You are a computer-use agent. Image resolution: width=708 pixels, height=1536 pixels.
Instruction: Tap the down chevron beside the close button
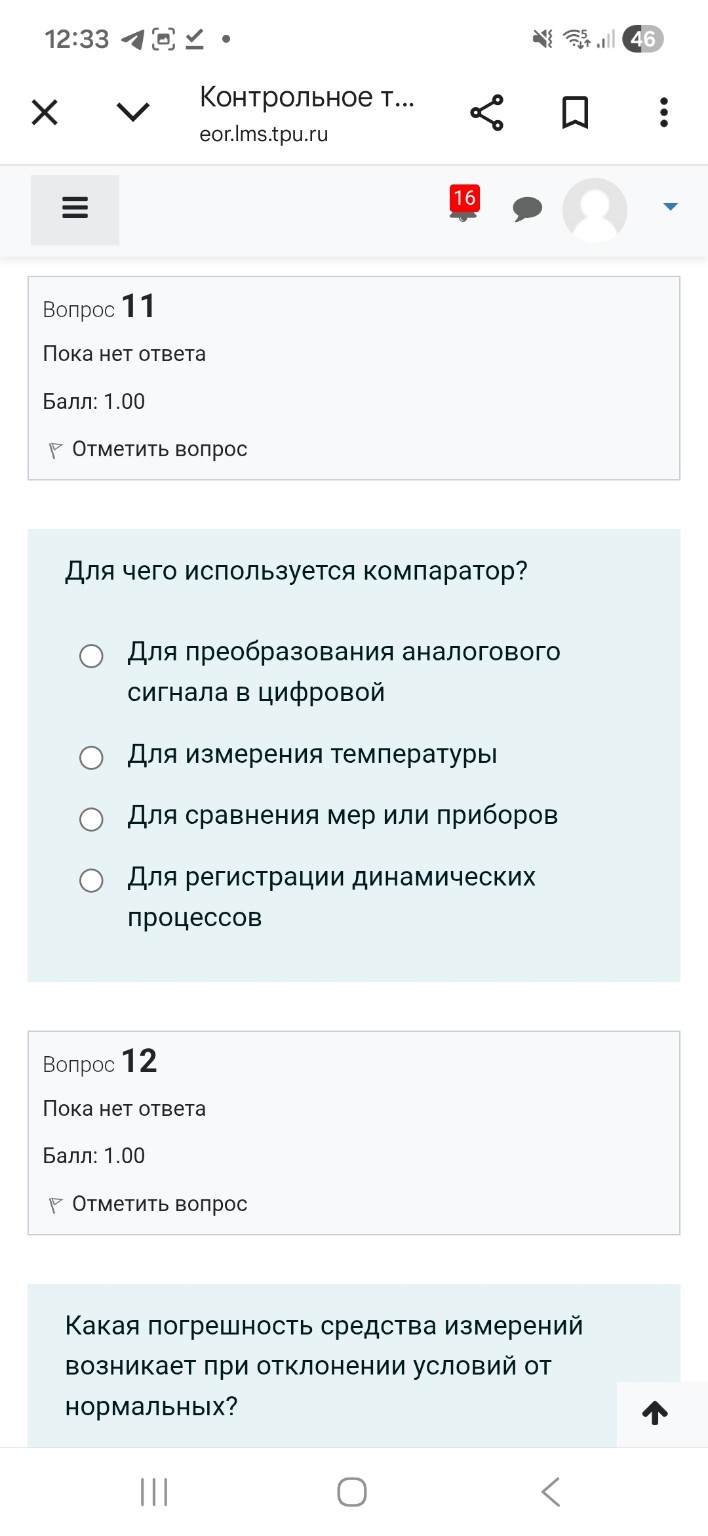[132, 112]
